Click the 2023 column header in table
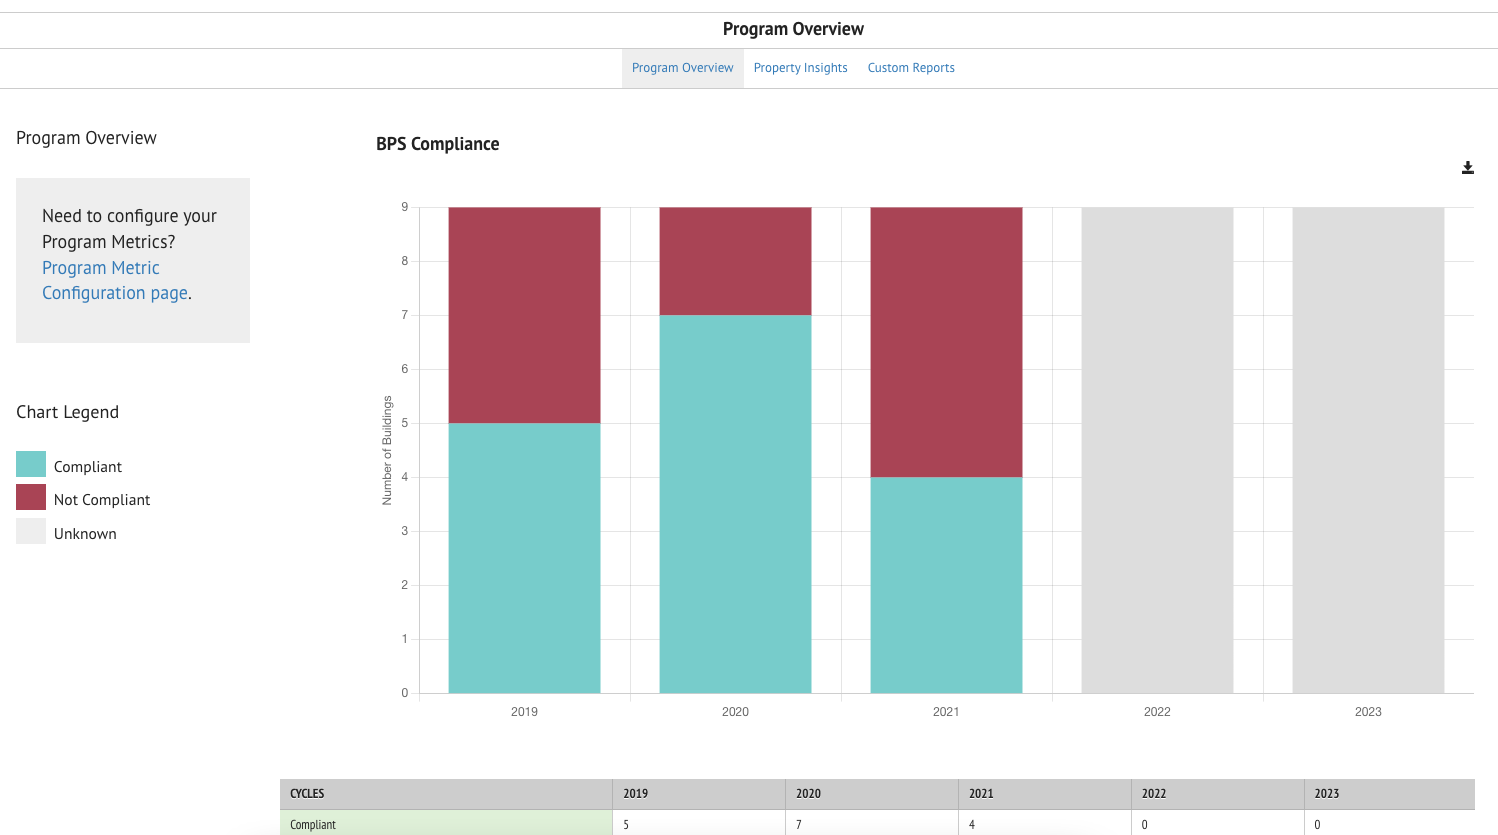This screenshot has height=835, width=1498. 1325,793
